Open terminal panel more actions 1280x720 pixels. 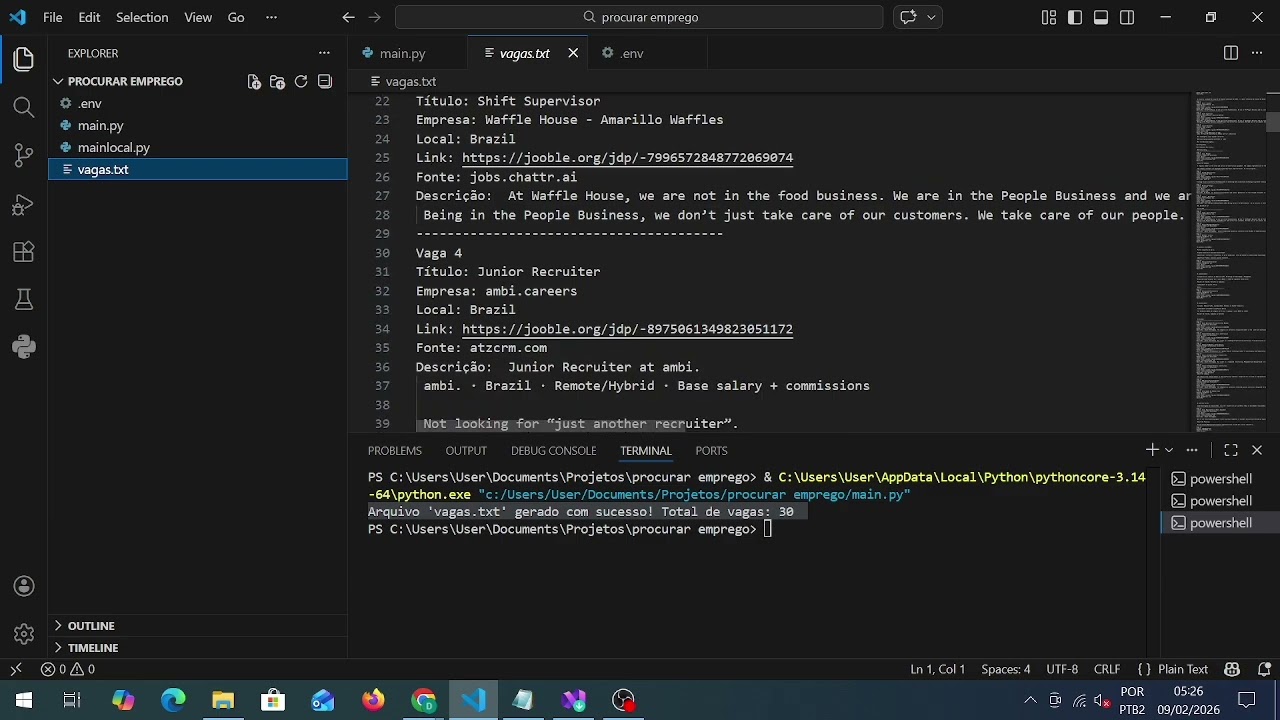[x=1192, y=450]
